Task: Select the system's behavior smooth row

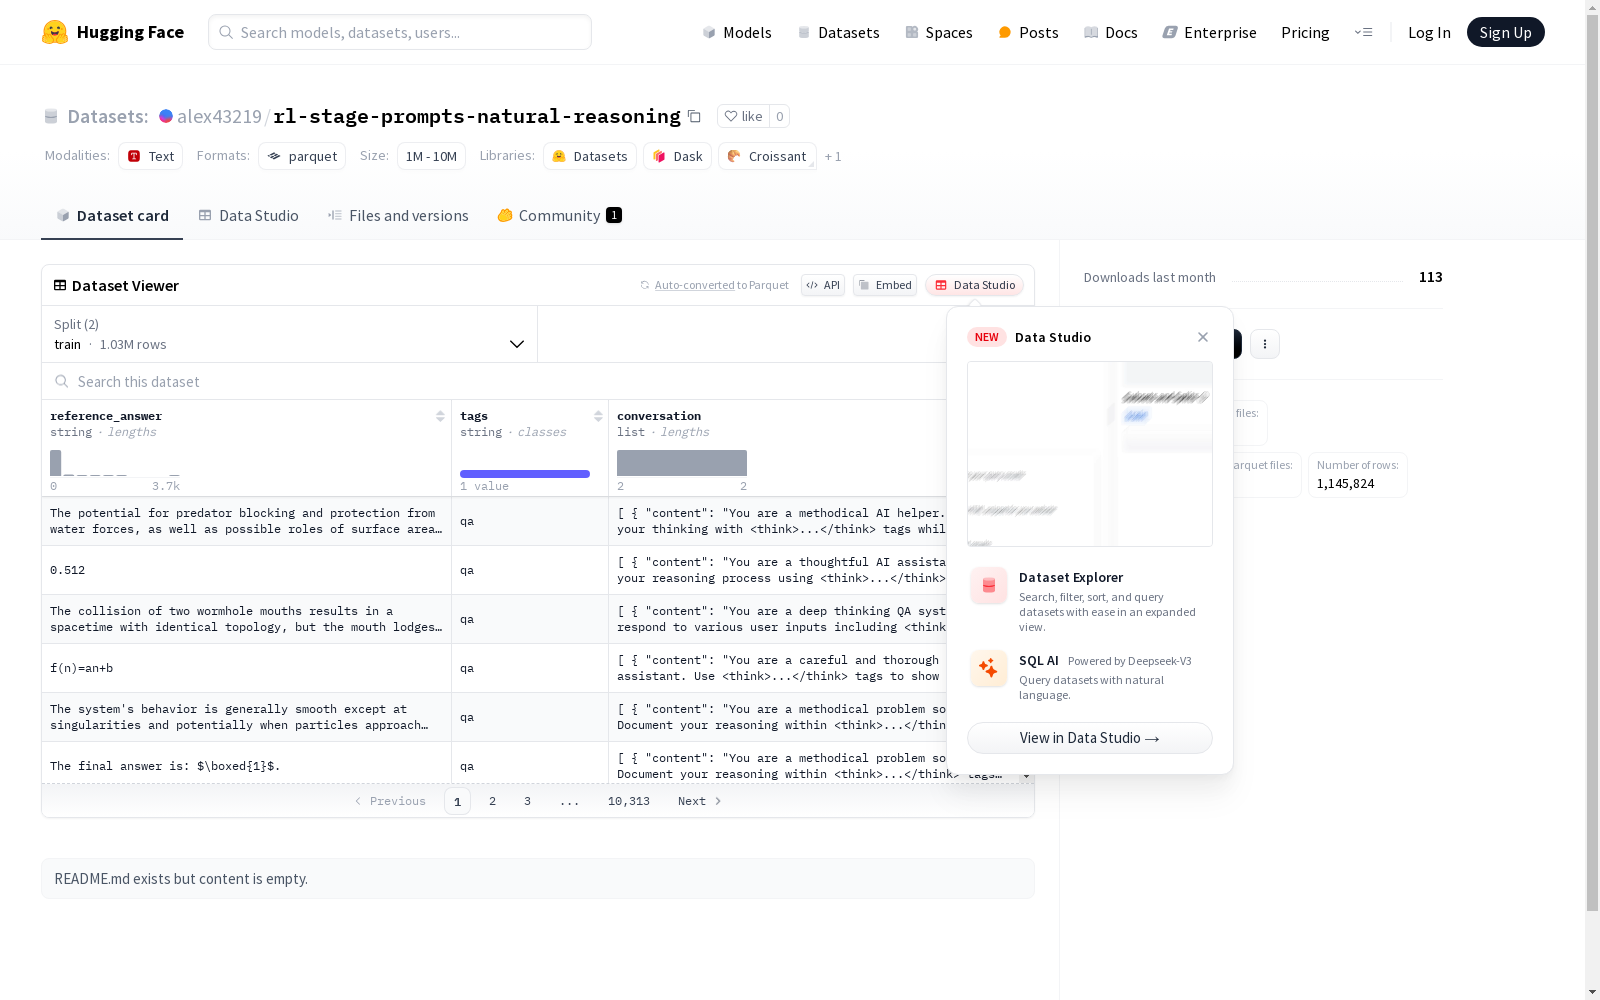Action: [x=246, y=717]
